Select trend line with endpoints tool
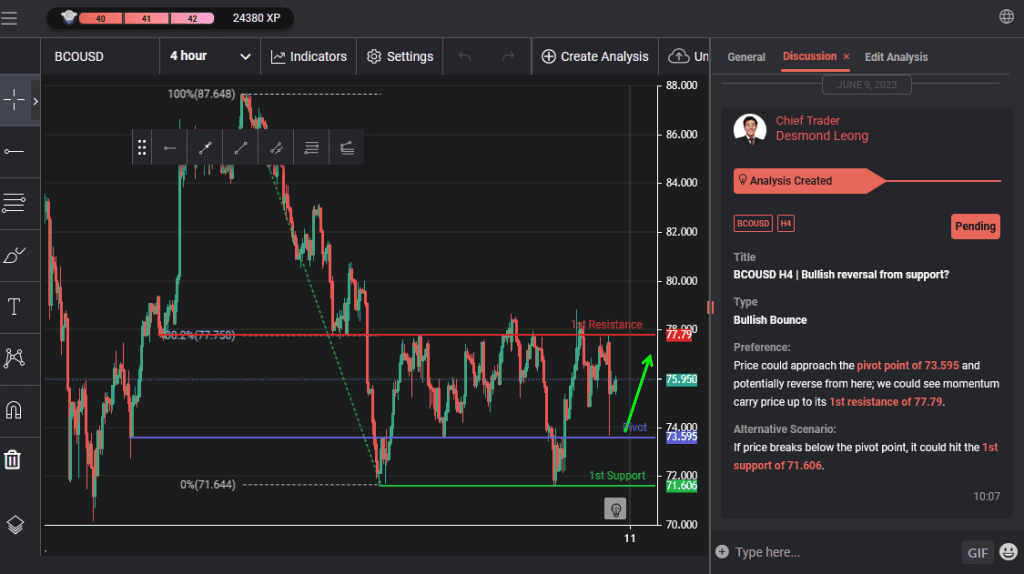The image size is (1024, 574). coord(205,148)
